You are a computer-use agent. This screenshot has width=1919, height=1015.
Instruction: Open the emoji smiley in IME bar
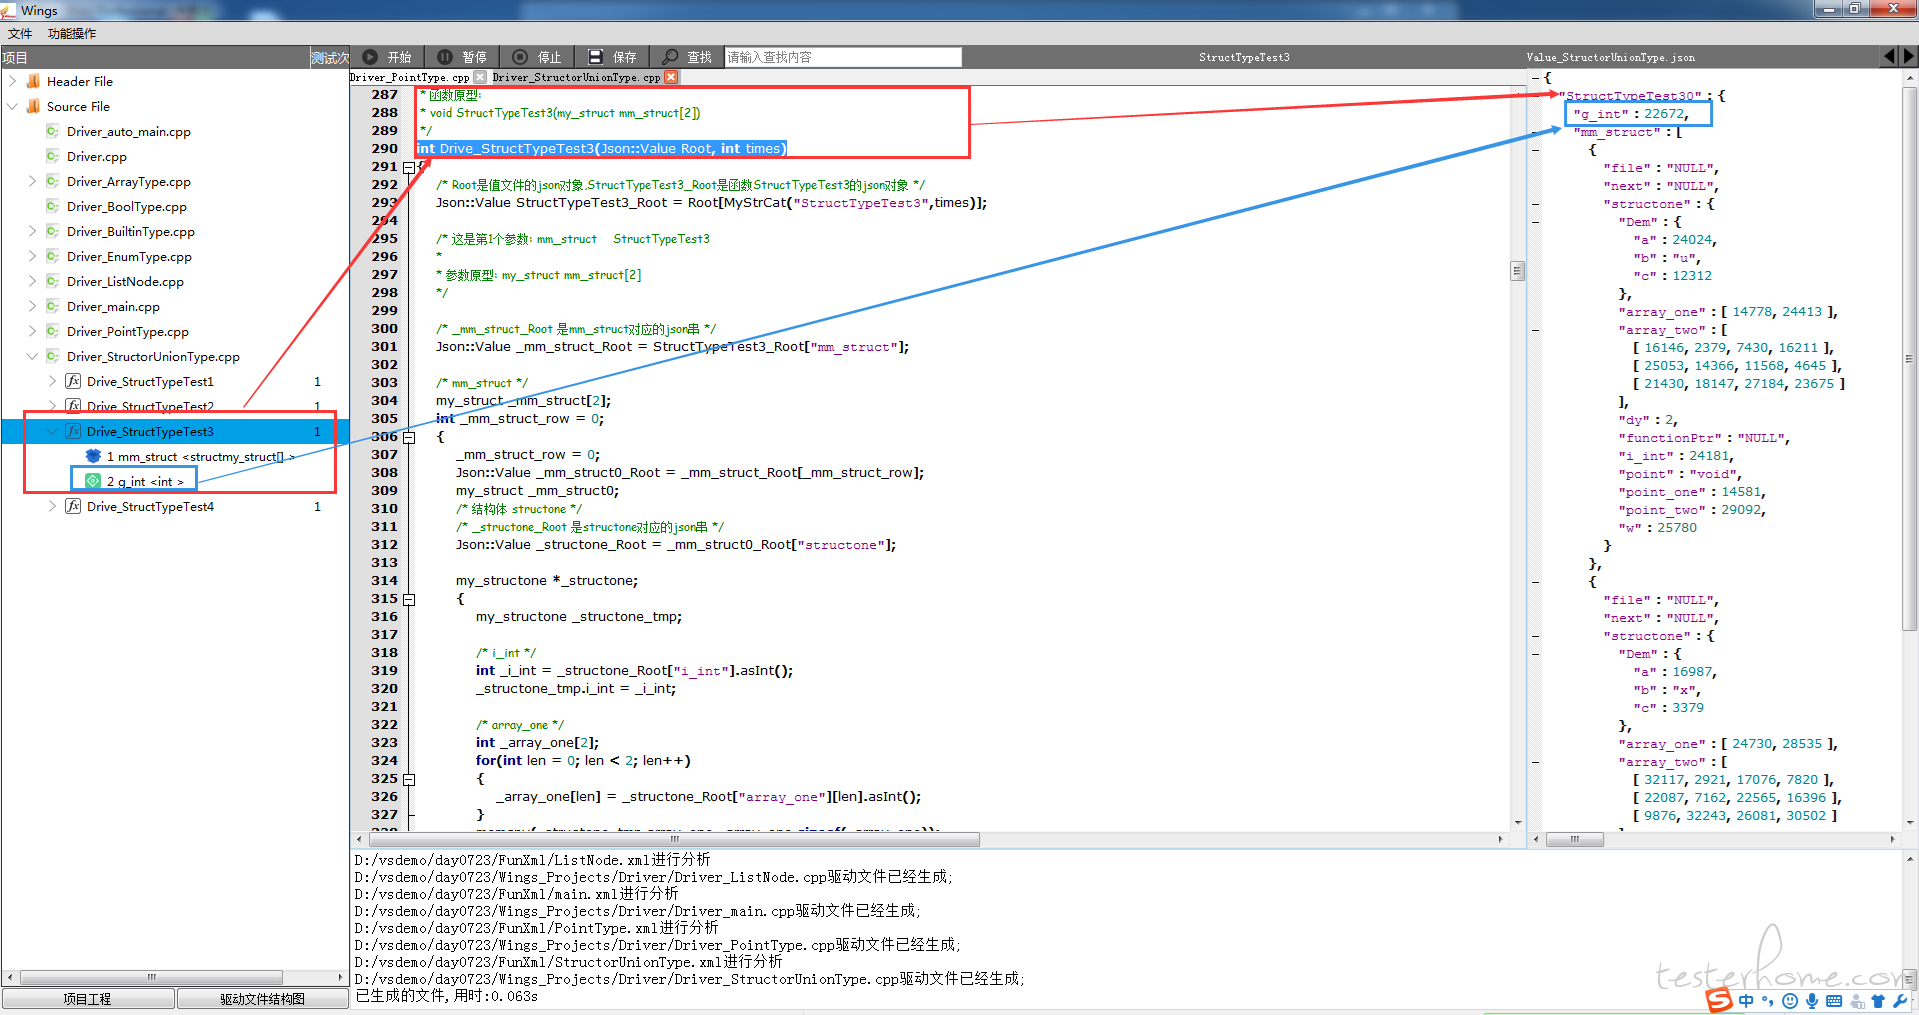(x=1790, y=1001)
